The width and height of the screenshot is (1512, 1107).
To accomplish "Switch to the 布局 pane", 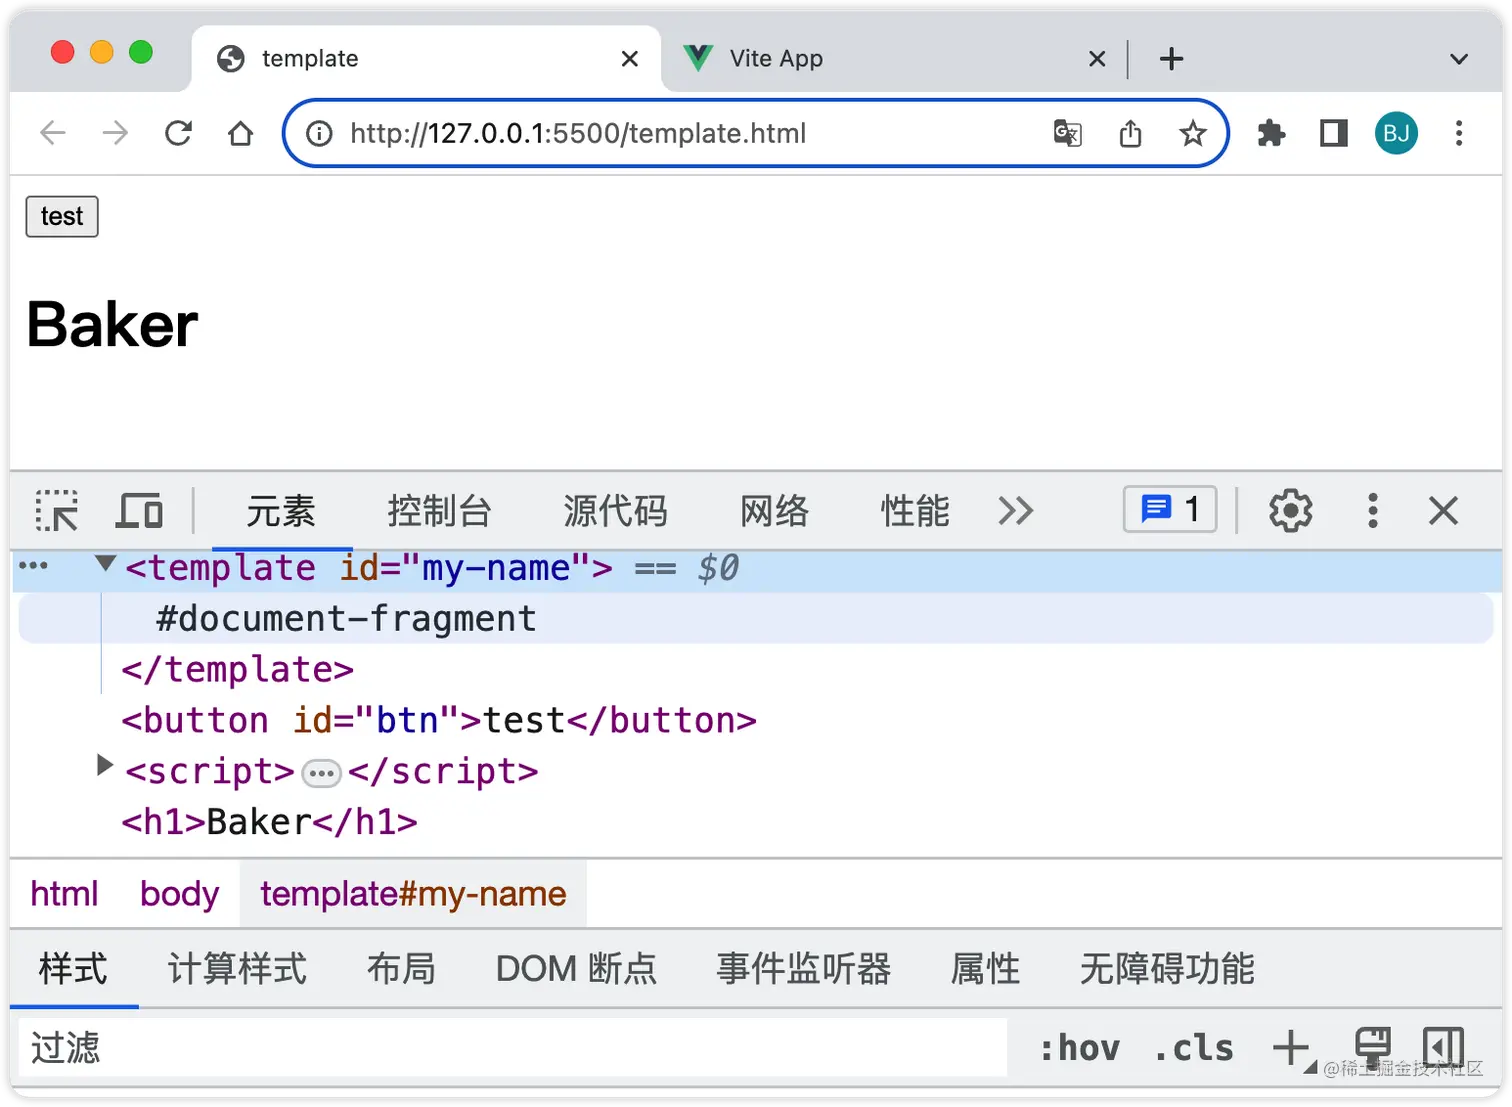I will click(401, 969).
